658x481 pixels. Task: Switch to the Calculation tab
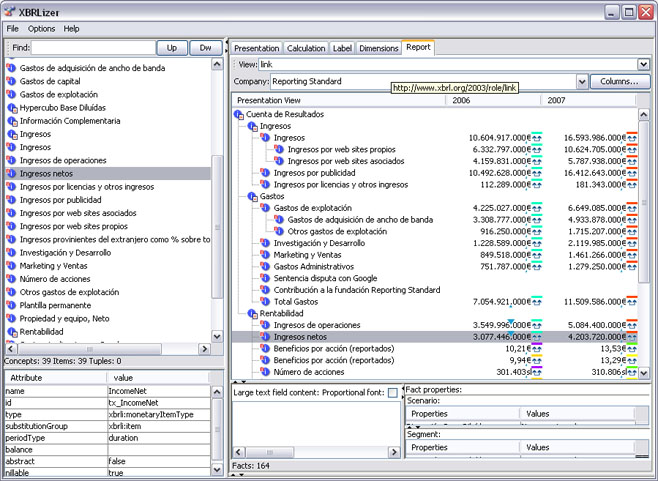pos(306,48)
